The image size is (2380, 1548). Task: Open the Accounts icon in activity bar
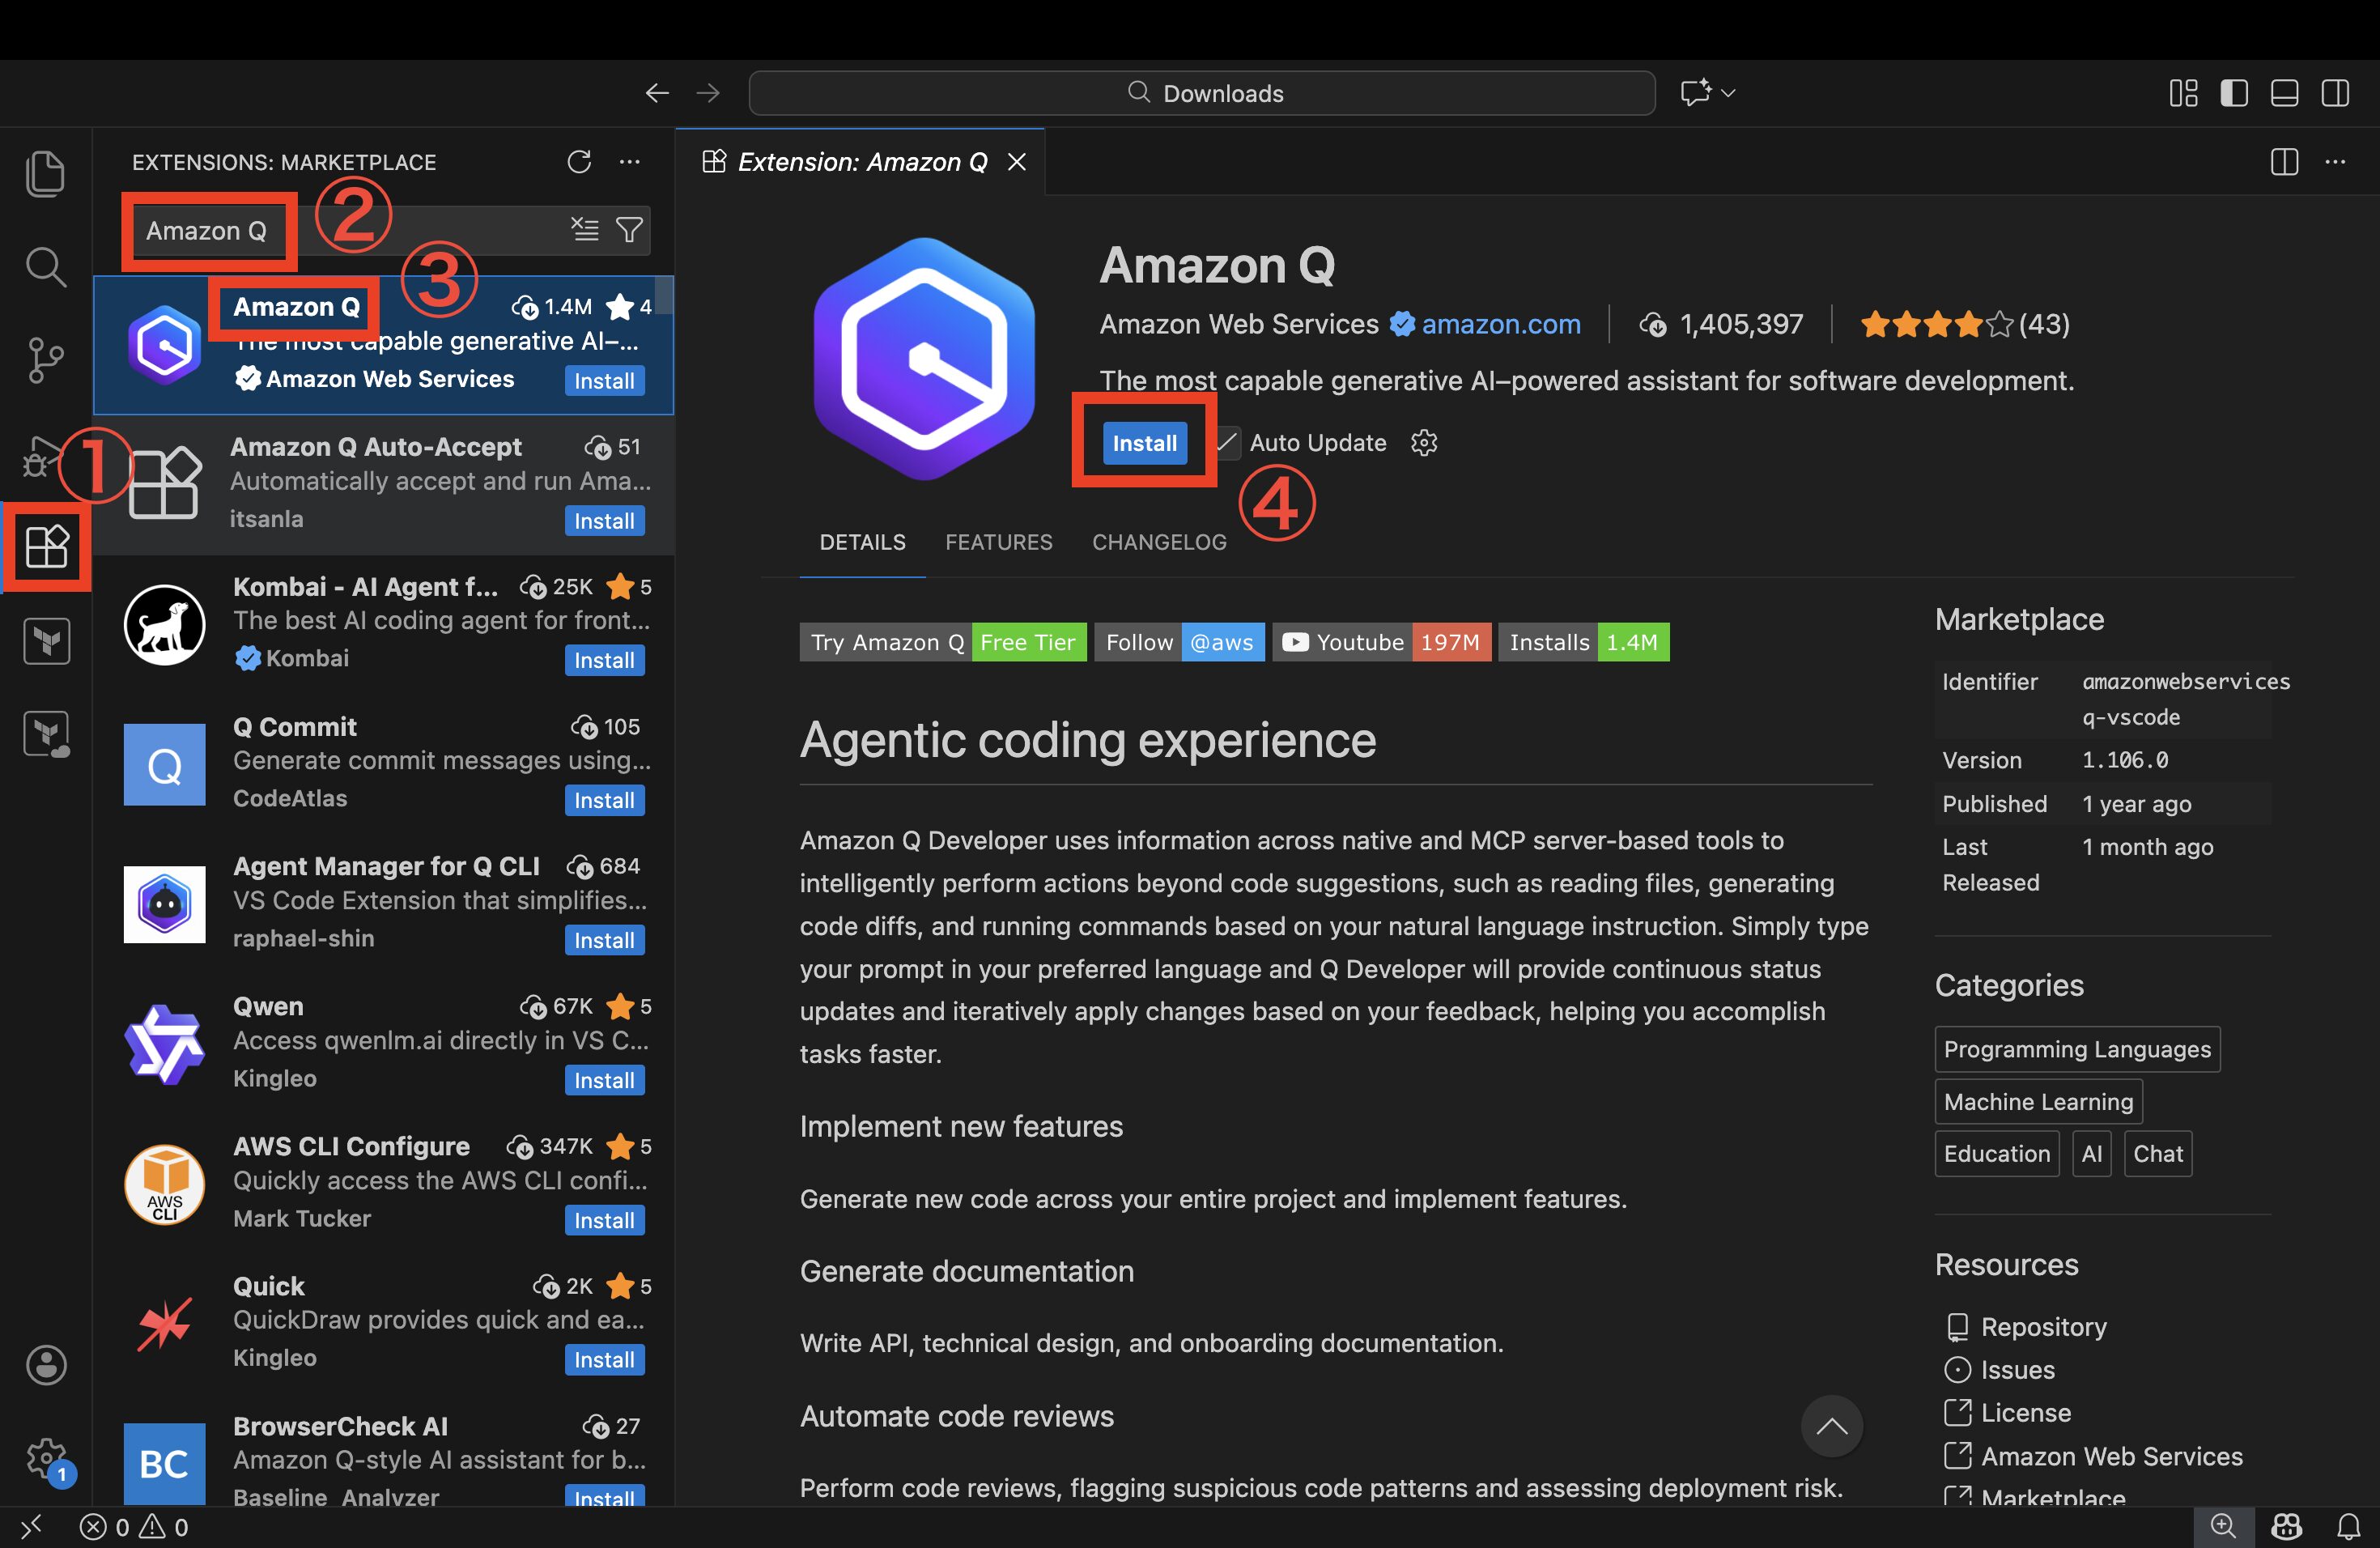[45, 1364]
